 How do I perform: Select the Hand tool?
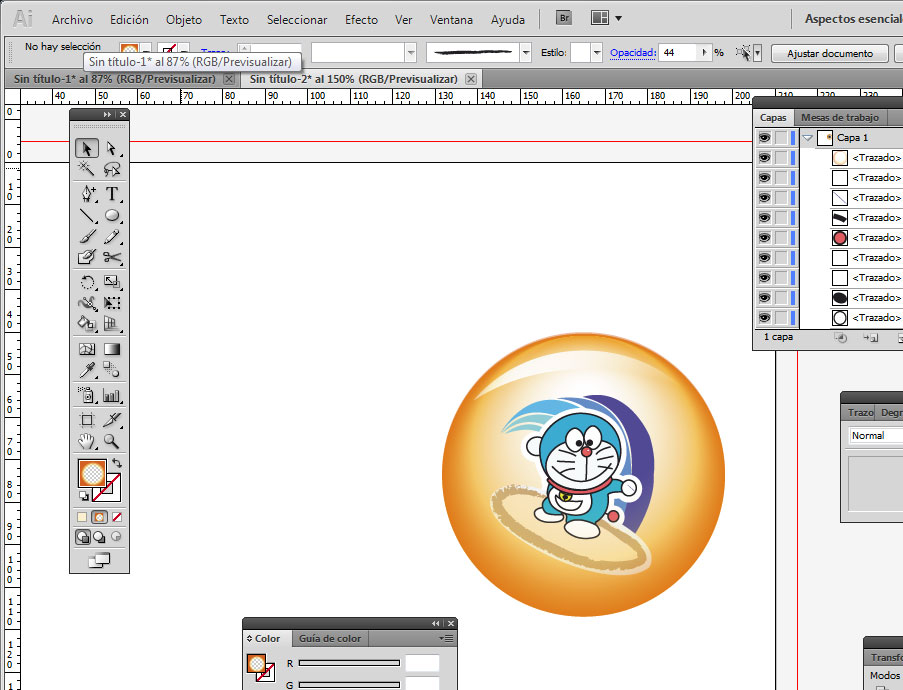87,441
